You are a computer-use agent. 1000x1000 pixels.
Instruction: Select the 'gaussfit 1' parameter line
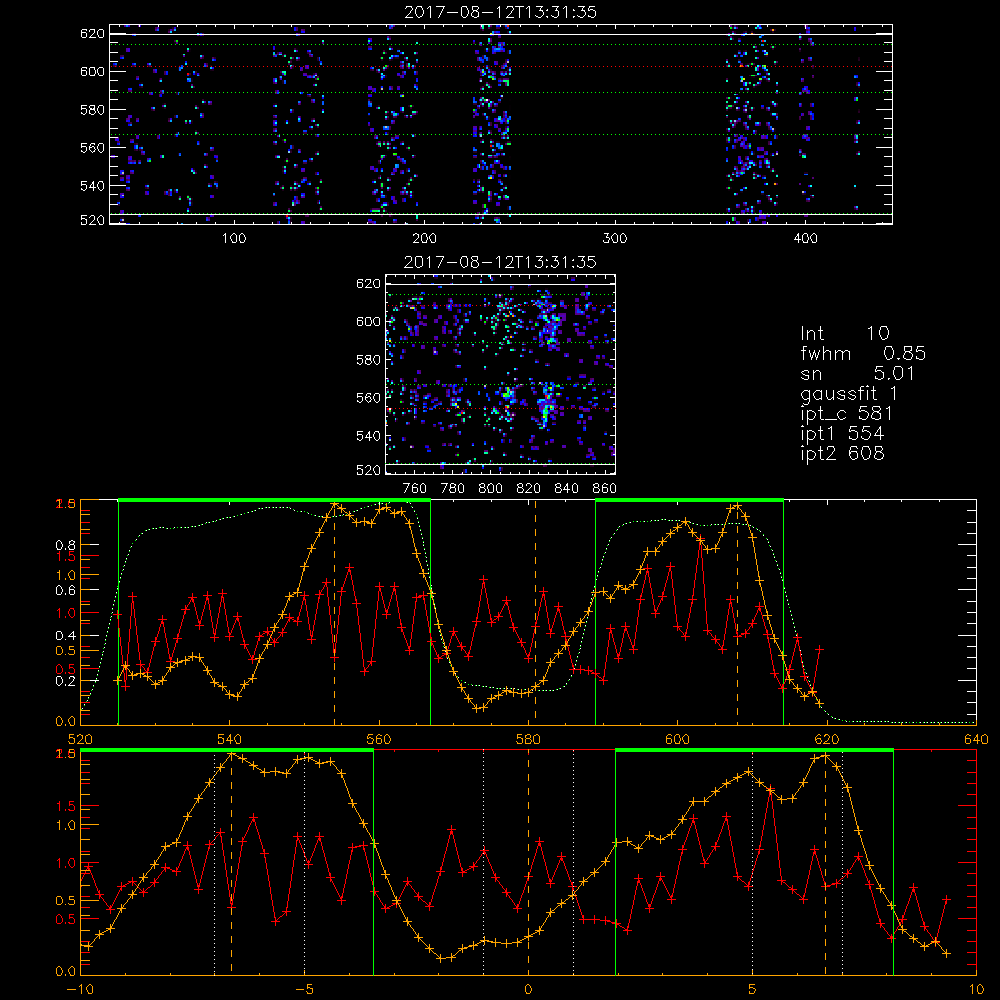pyautogui.click(x=849, y=393)
